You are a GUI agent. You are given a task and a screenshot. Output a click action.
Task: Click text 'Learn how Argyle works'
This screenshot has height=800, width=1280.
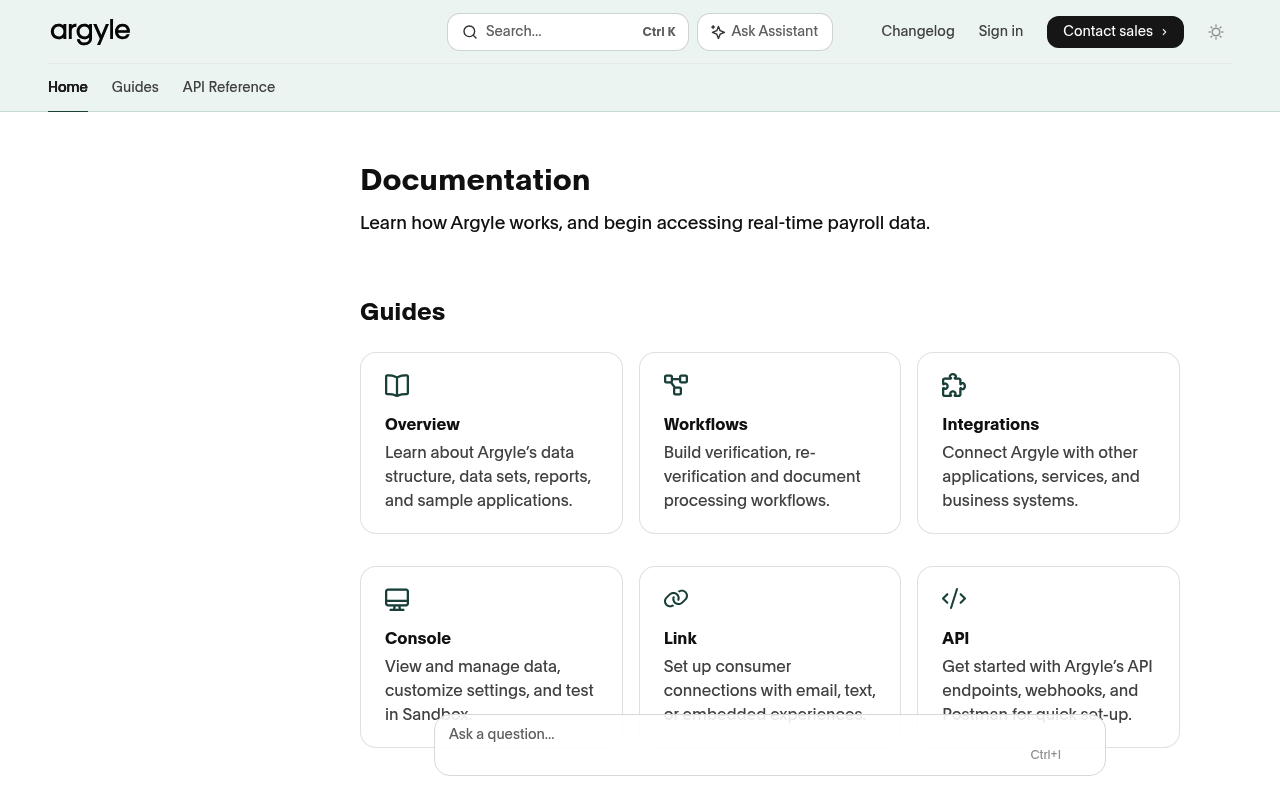tap(459, 223)
